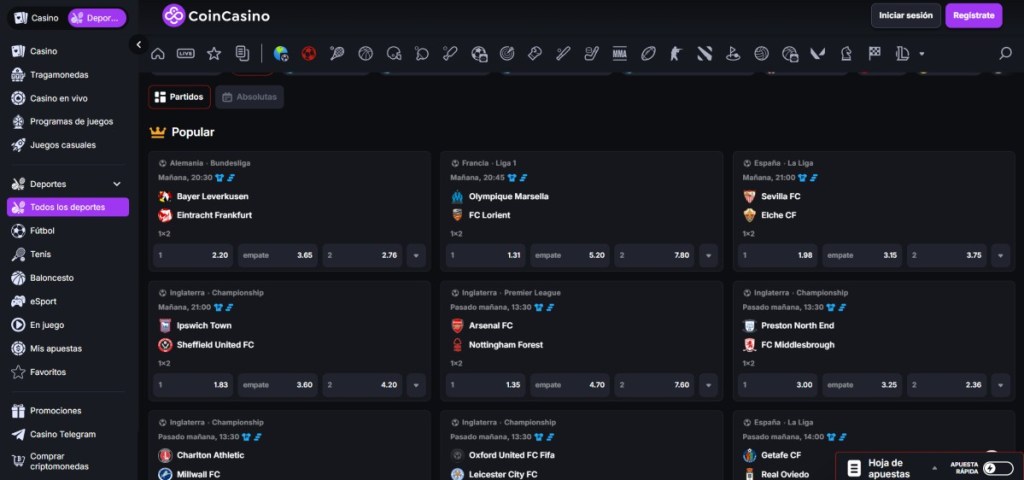
Task: Collapse the Deportes sidebar section chevron
Action: 117,184
